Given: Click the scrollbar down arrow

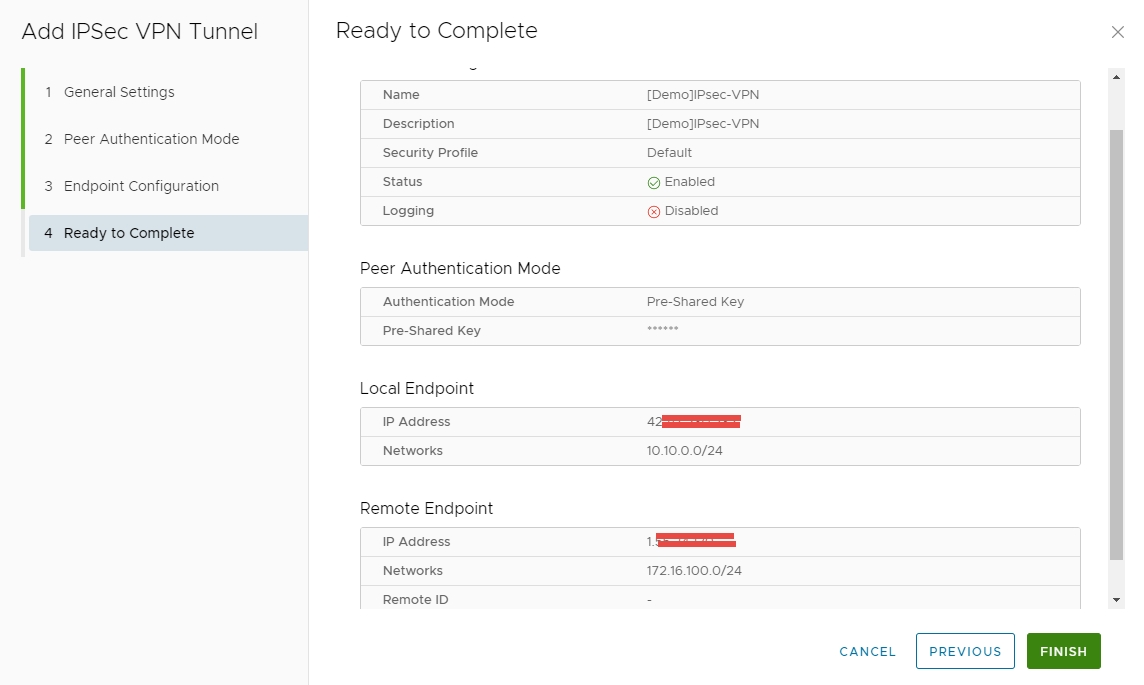Looking at the screenshot, I should pos(1117,599).
